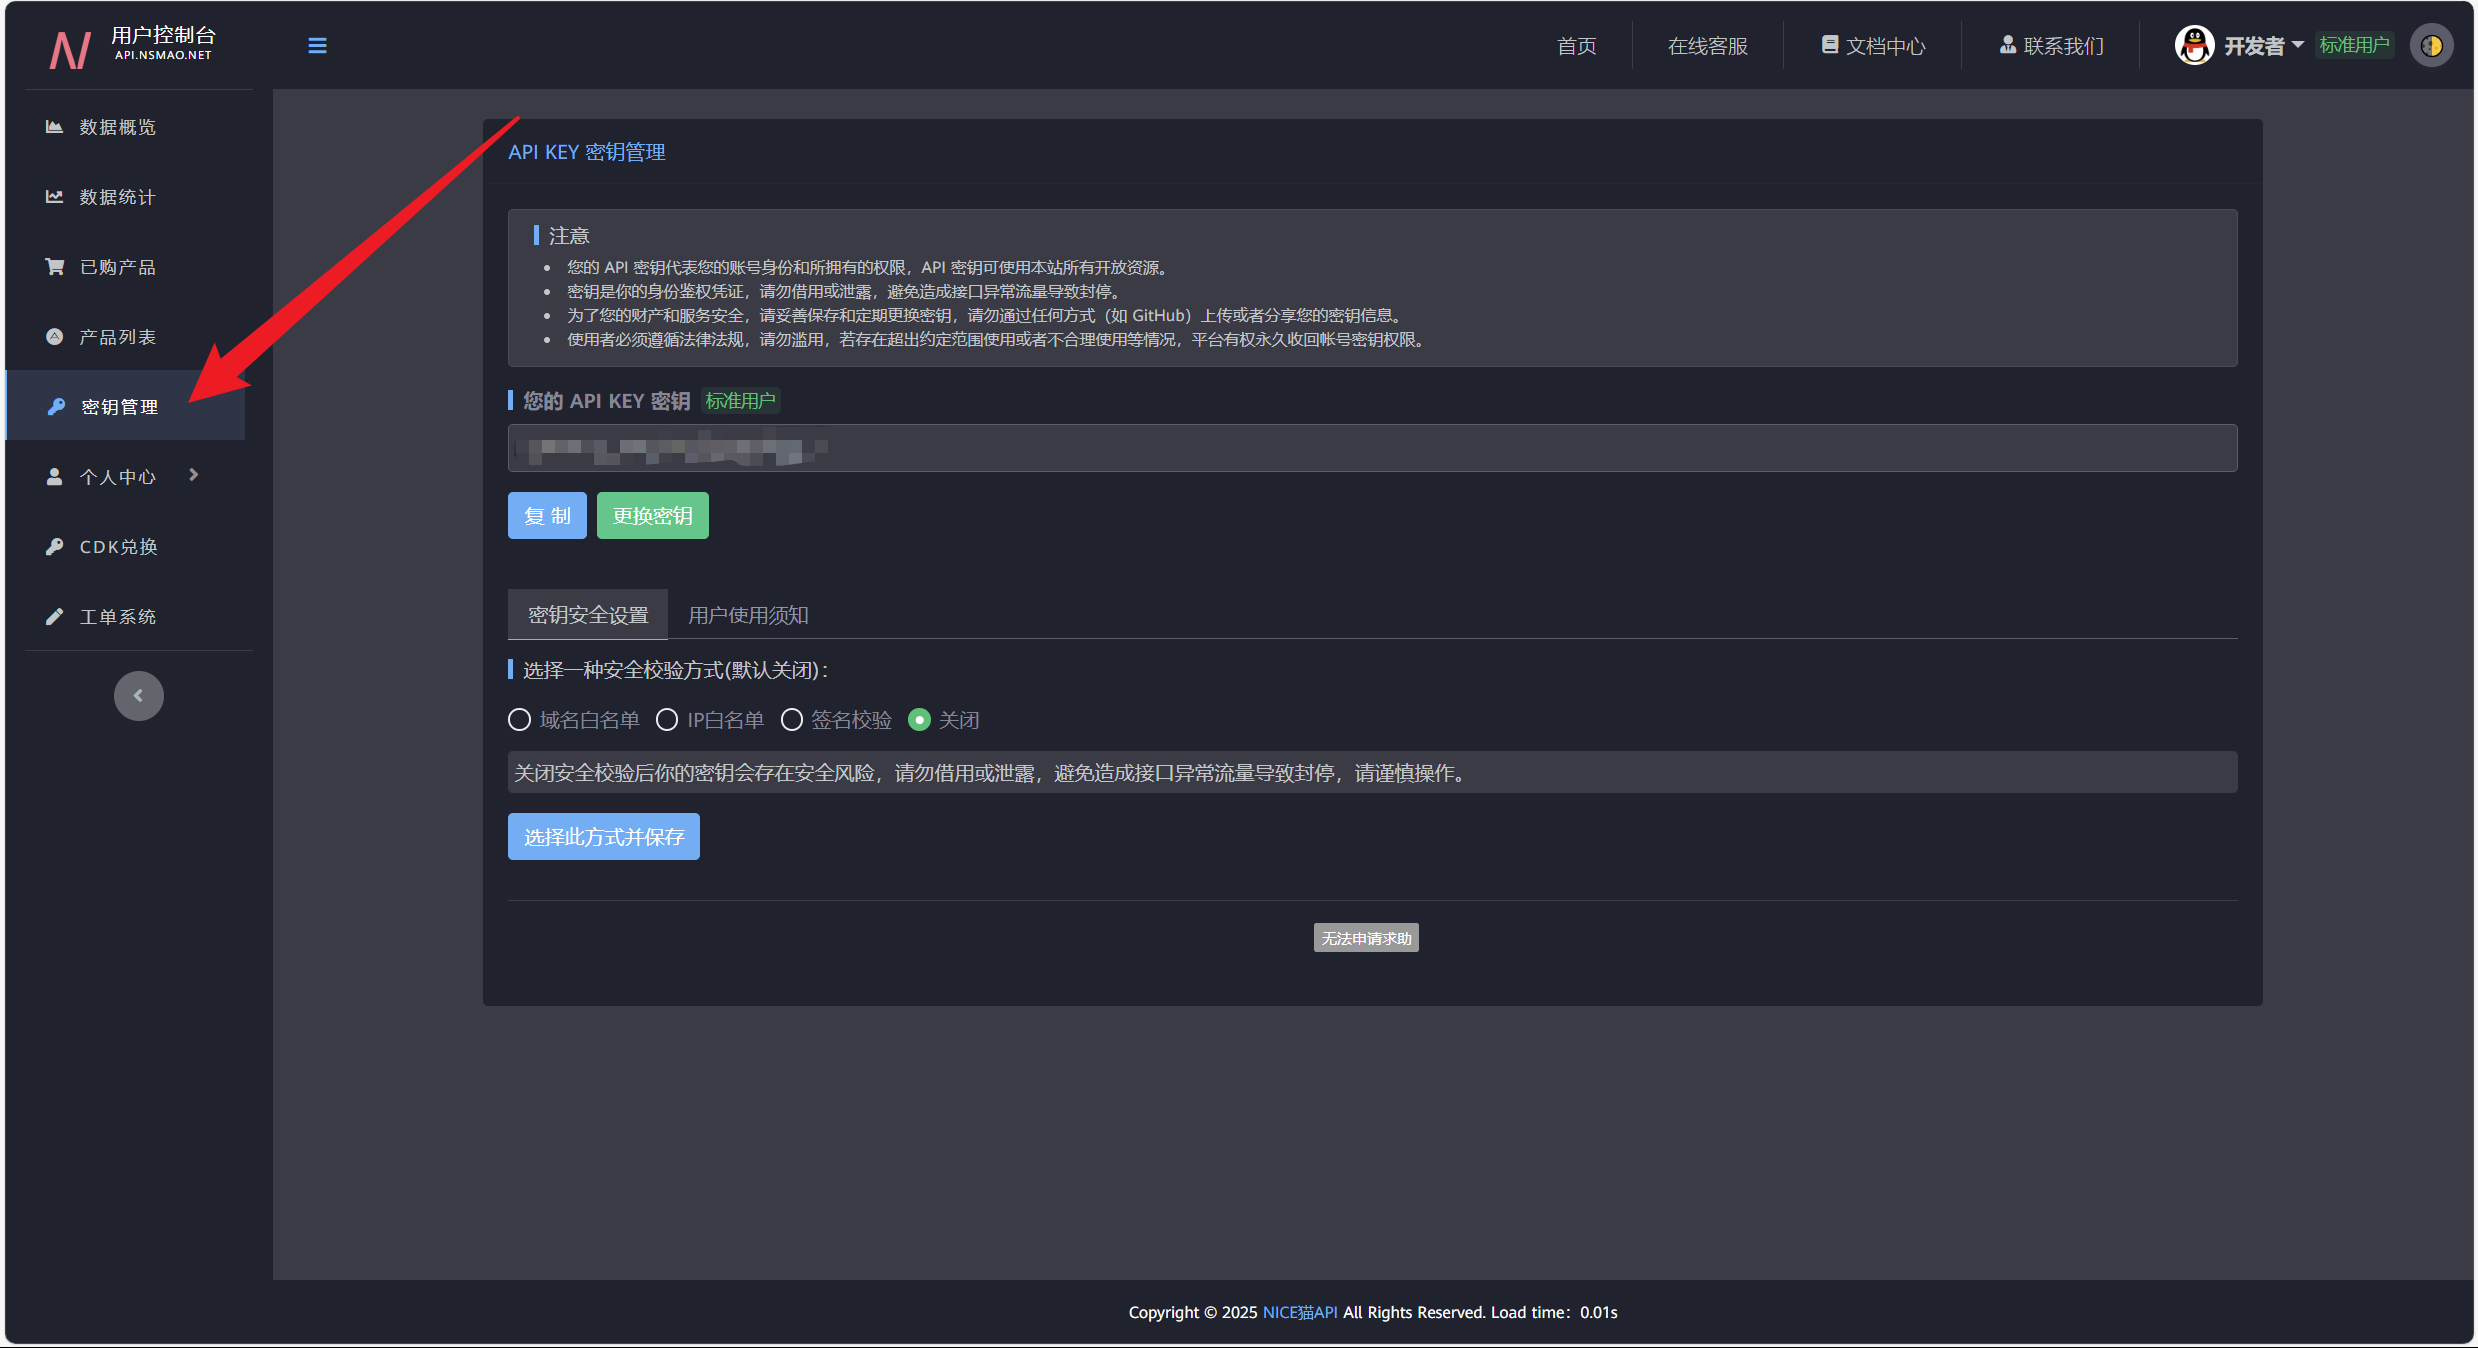Collapse the sidebar with round arrow button

tap(139, 696)
